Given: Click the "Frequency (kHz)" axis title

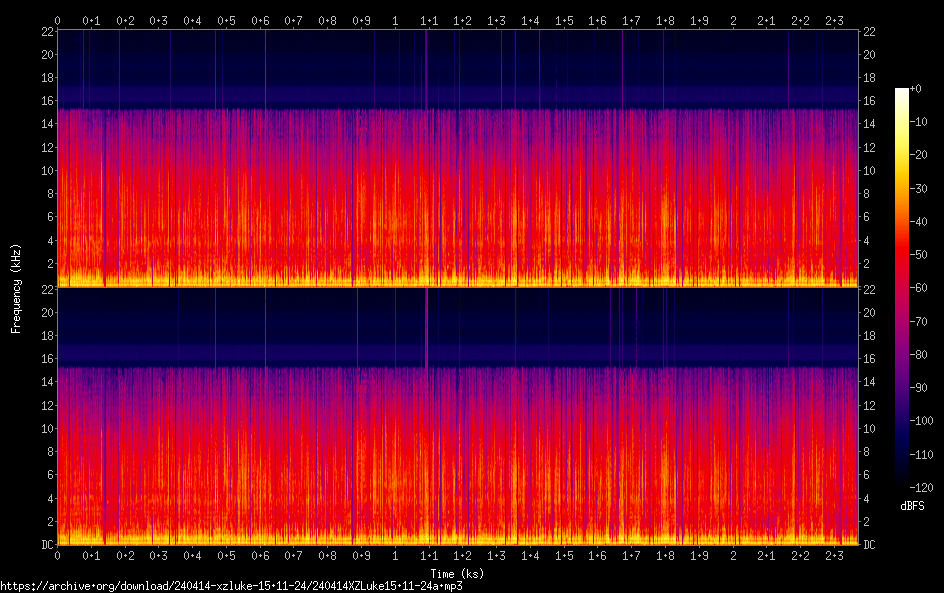Looking at the screenshot, I should [16, 288].
